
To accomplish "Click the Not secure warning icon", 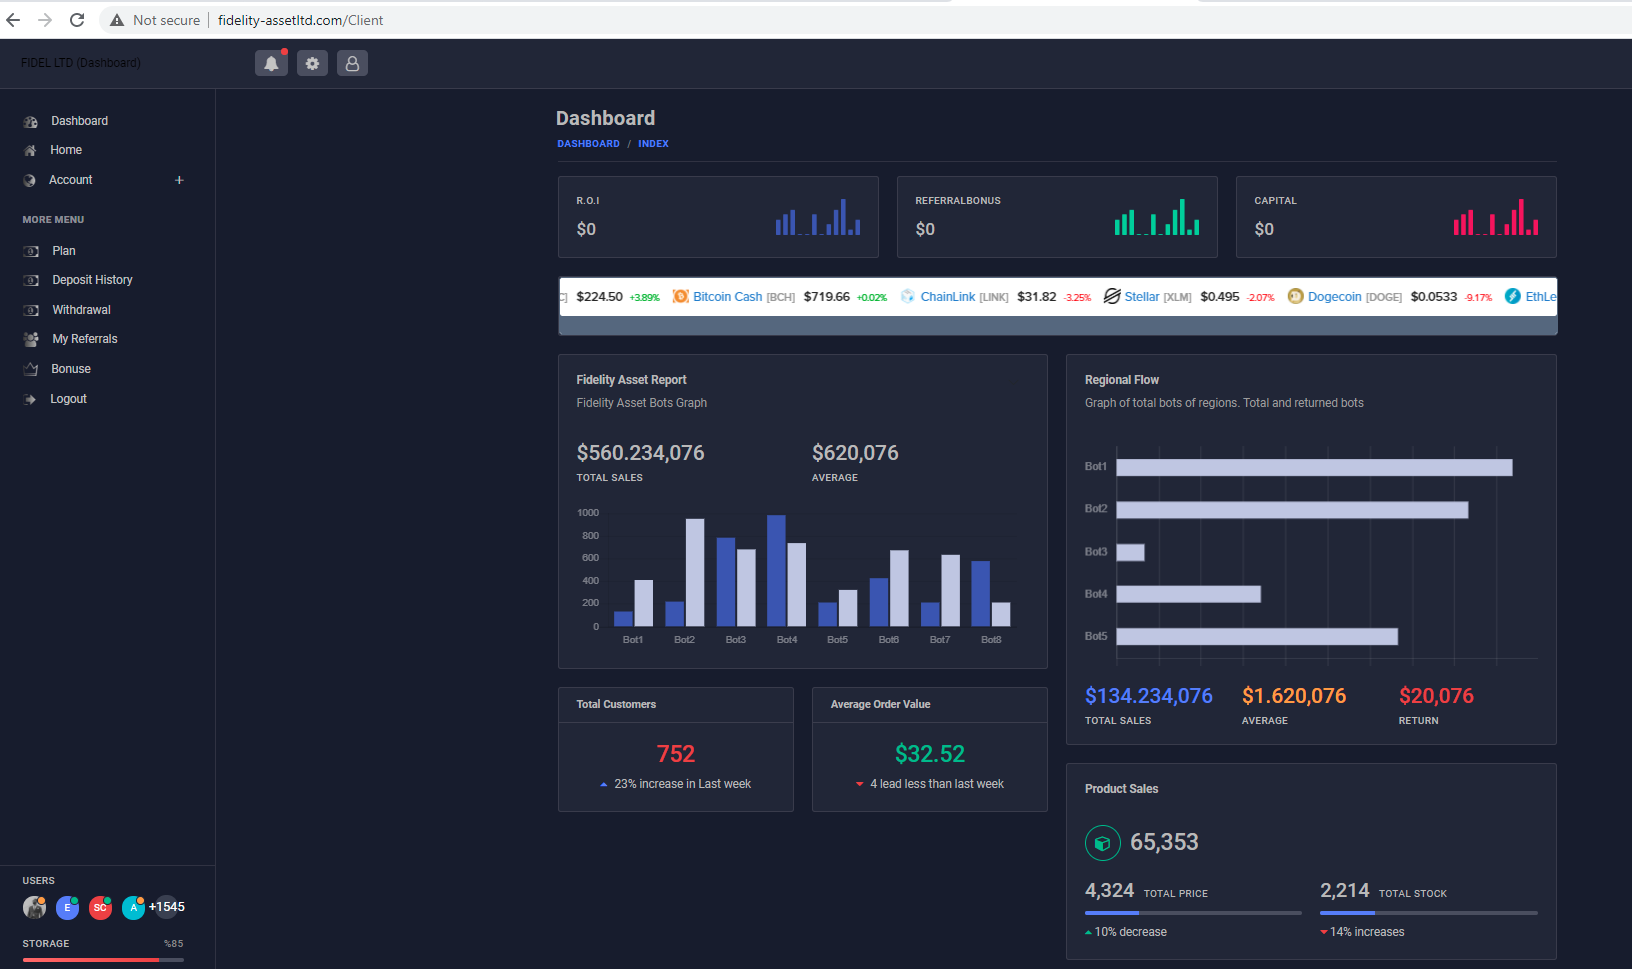I will click(x=117, y=20).
